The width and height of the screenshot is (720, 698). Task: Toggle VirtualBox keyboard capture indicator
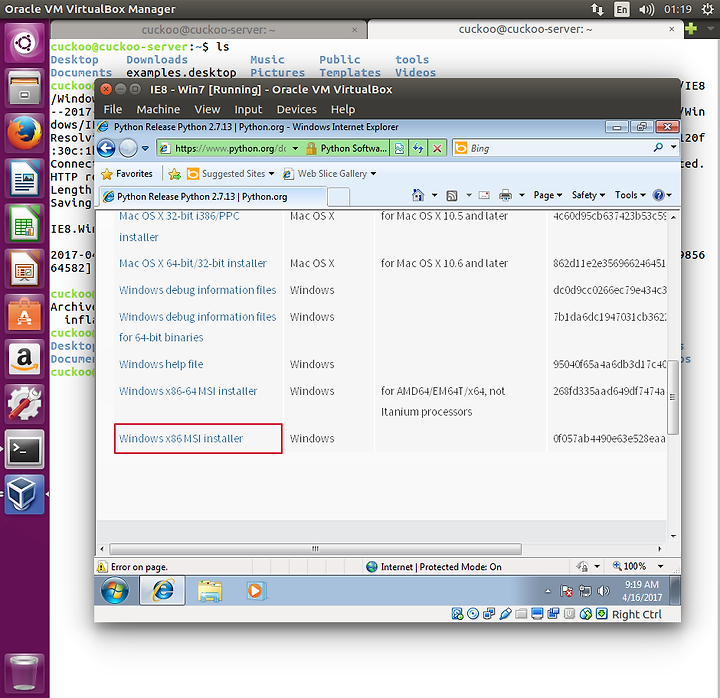[602, 614]
